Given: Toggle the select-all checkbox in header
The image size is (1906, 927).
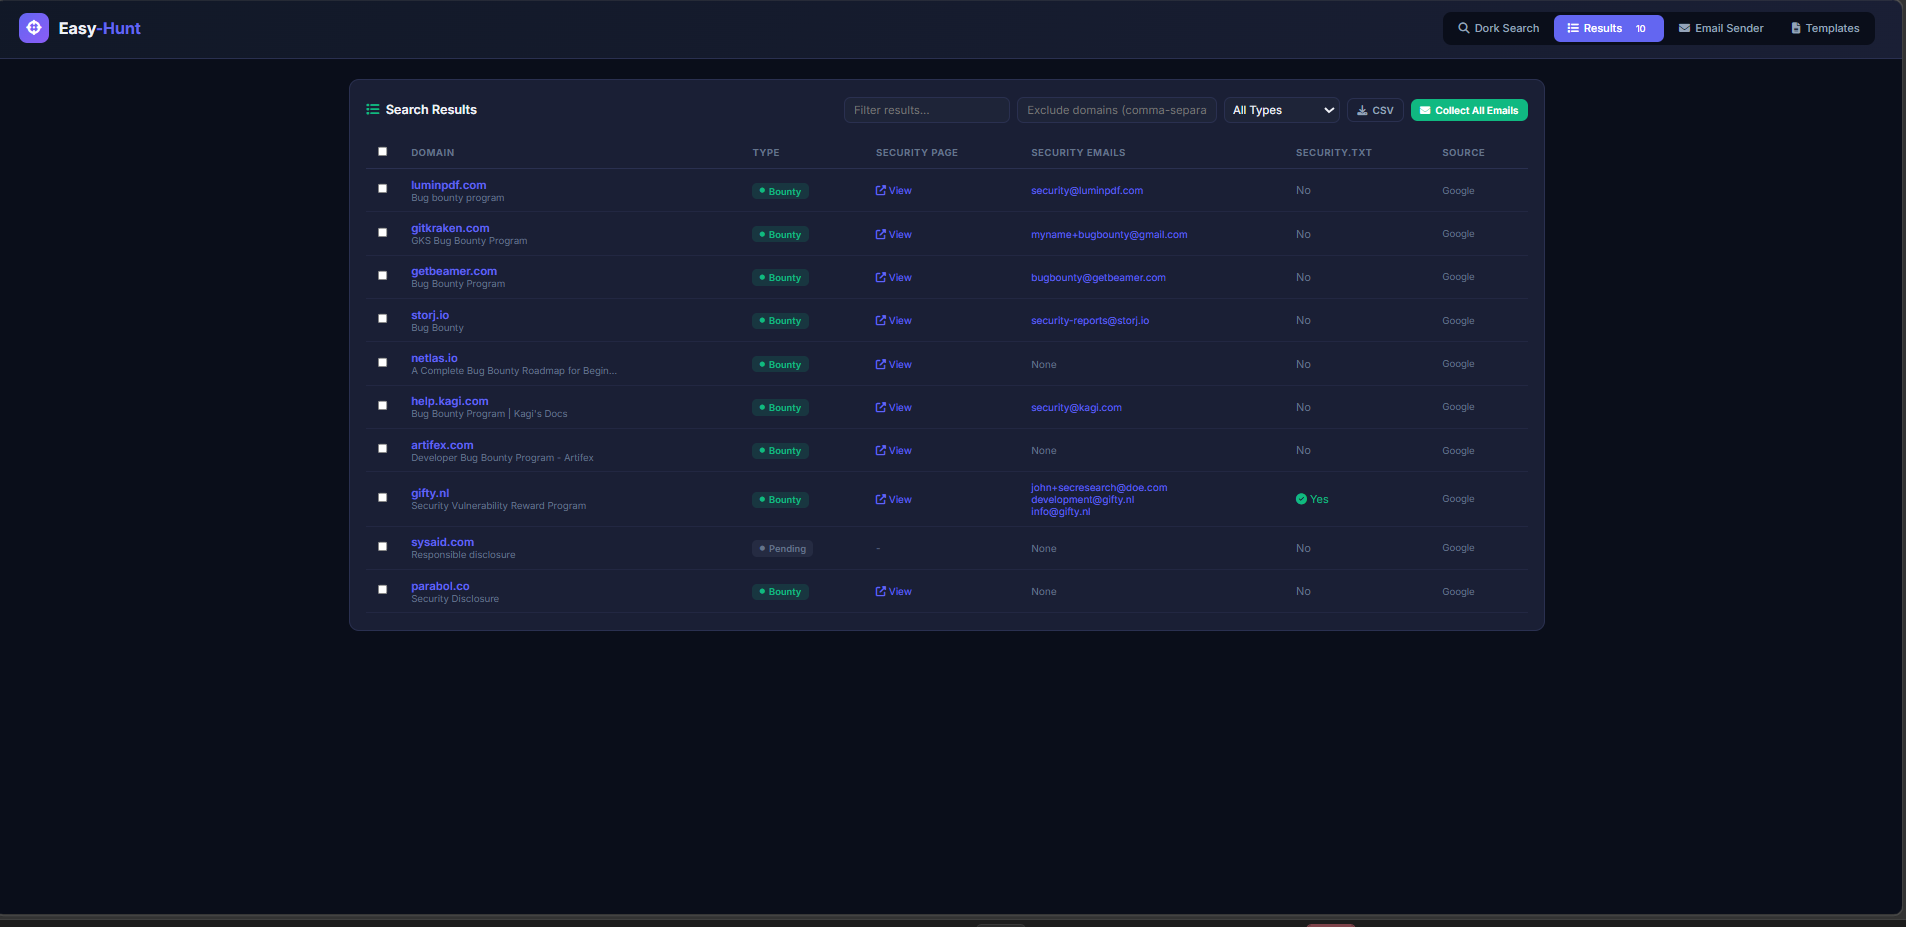Looking at the screenshot, I should coord(382,152).
